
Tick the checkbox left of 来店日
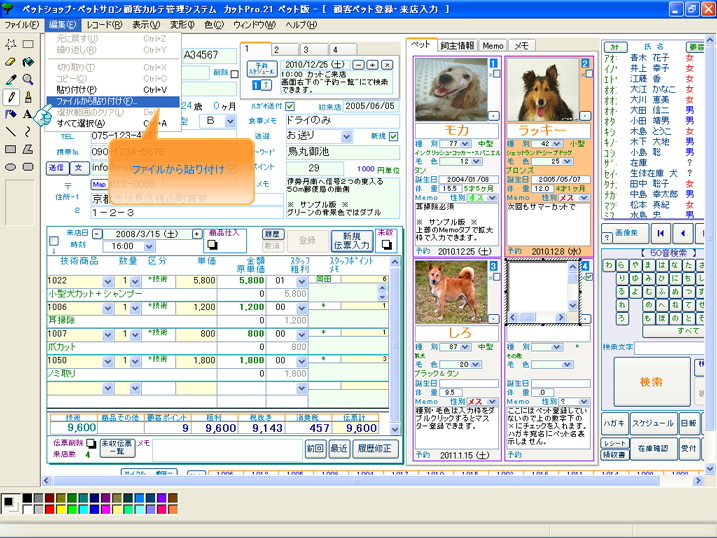pos(54,240)
